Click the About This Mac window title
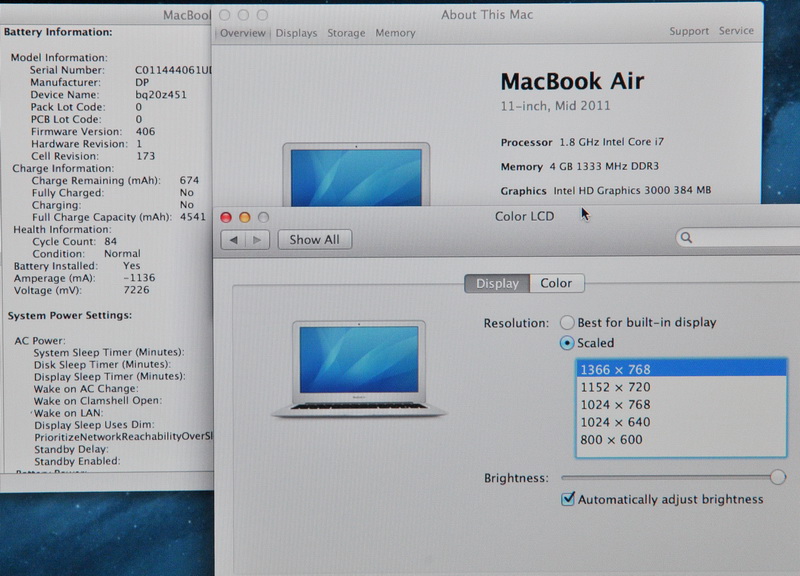 pyautogui.click(x=487, y=15)
